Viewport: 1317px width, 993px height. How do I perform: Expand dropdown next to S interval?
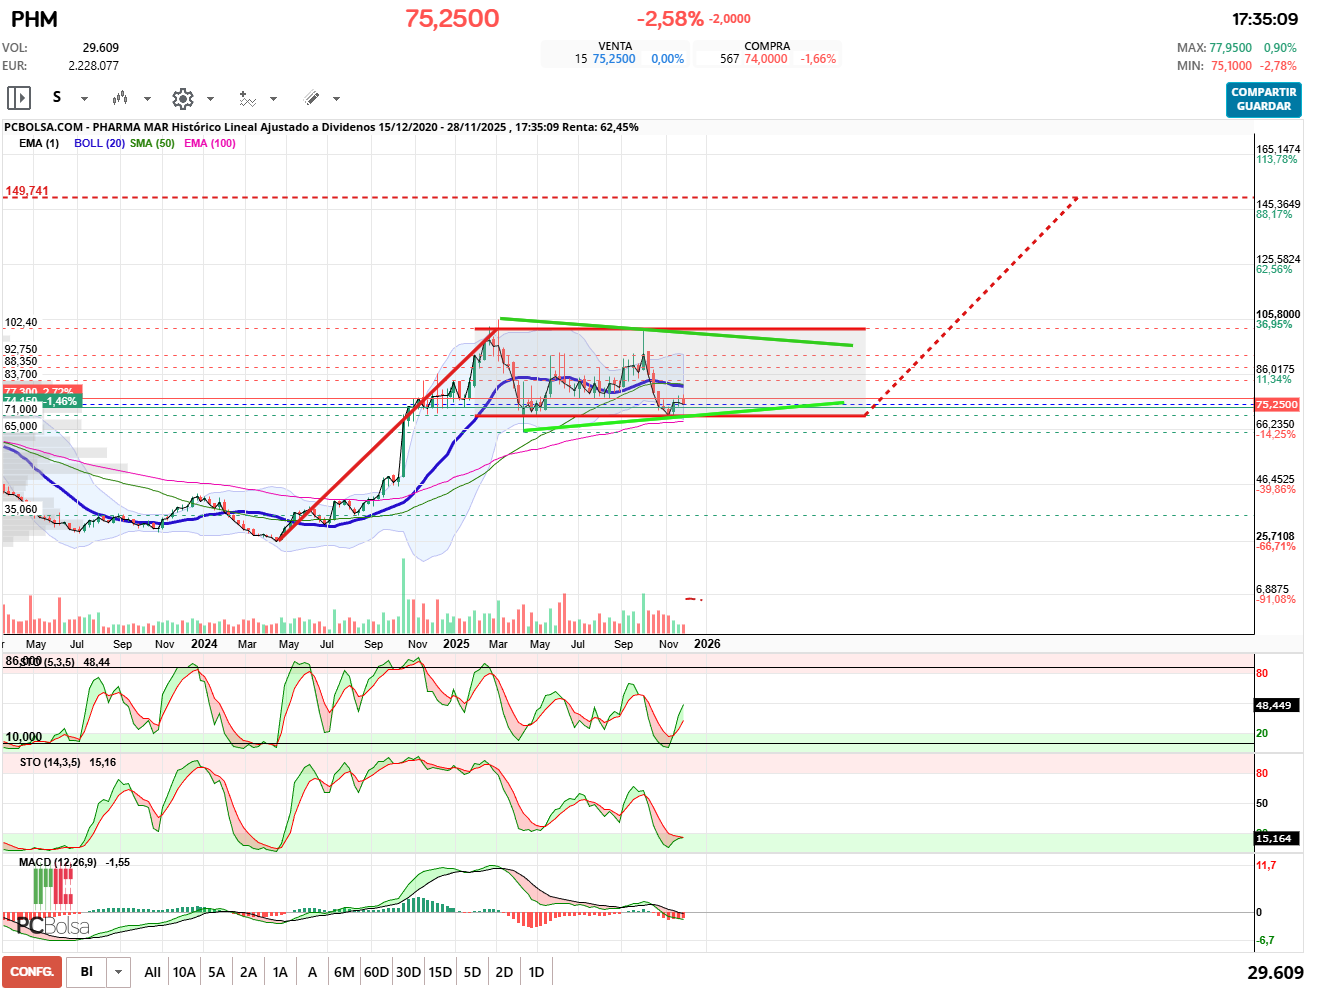point(84,99)
